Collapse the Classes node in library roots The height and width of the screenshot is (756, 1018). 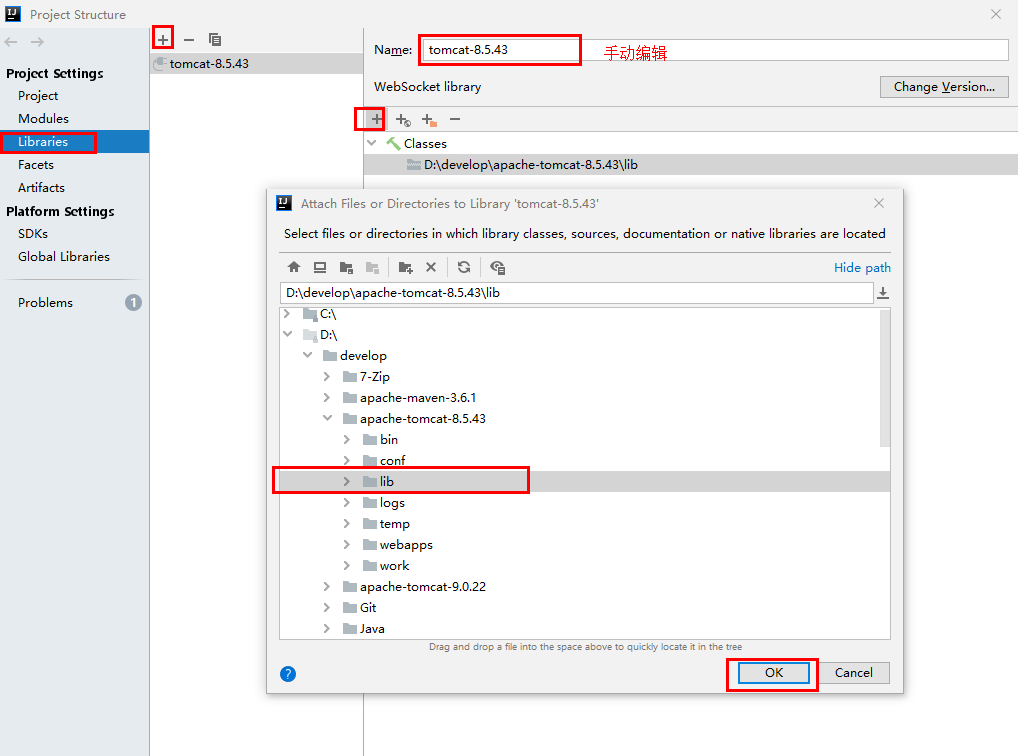372,143
